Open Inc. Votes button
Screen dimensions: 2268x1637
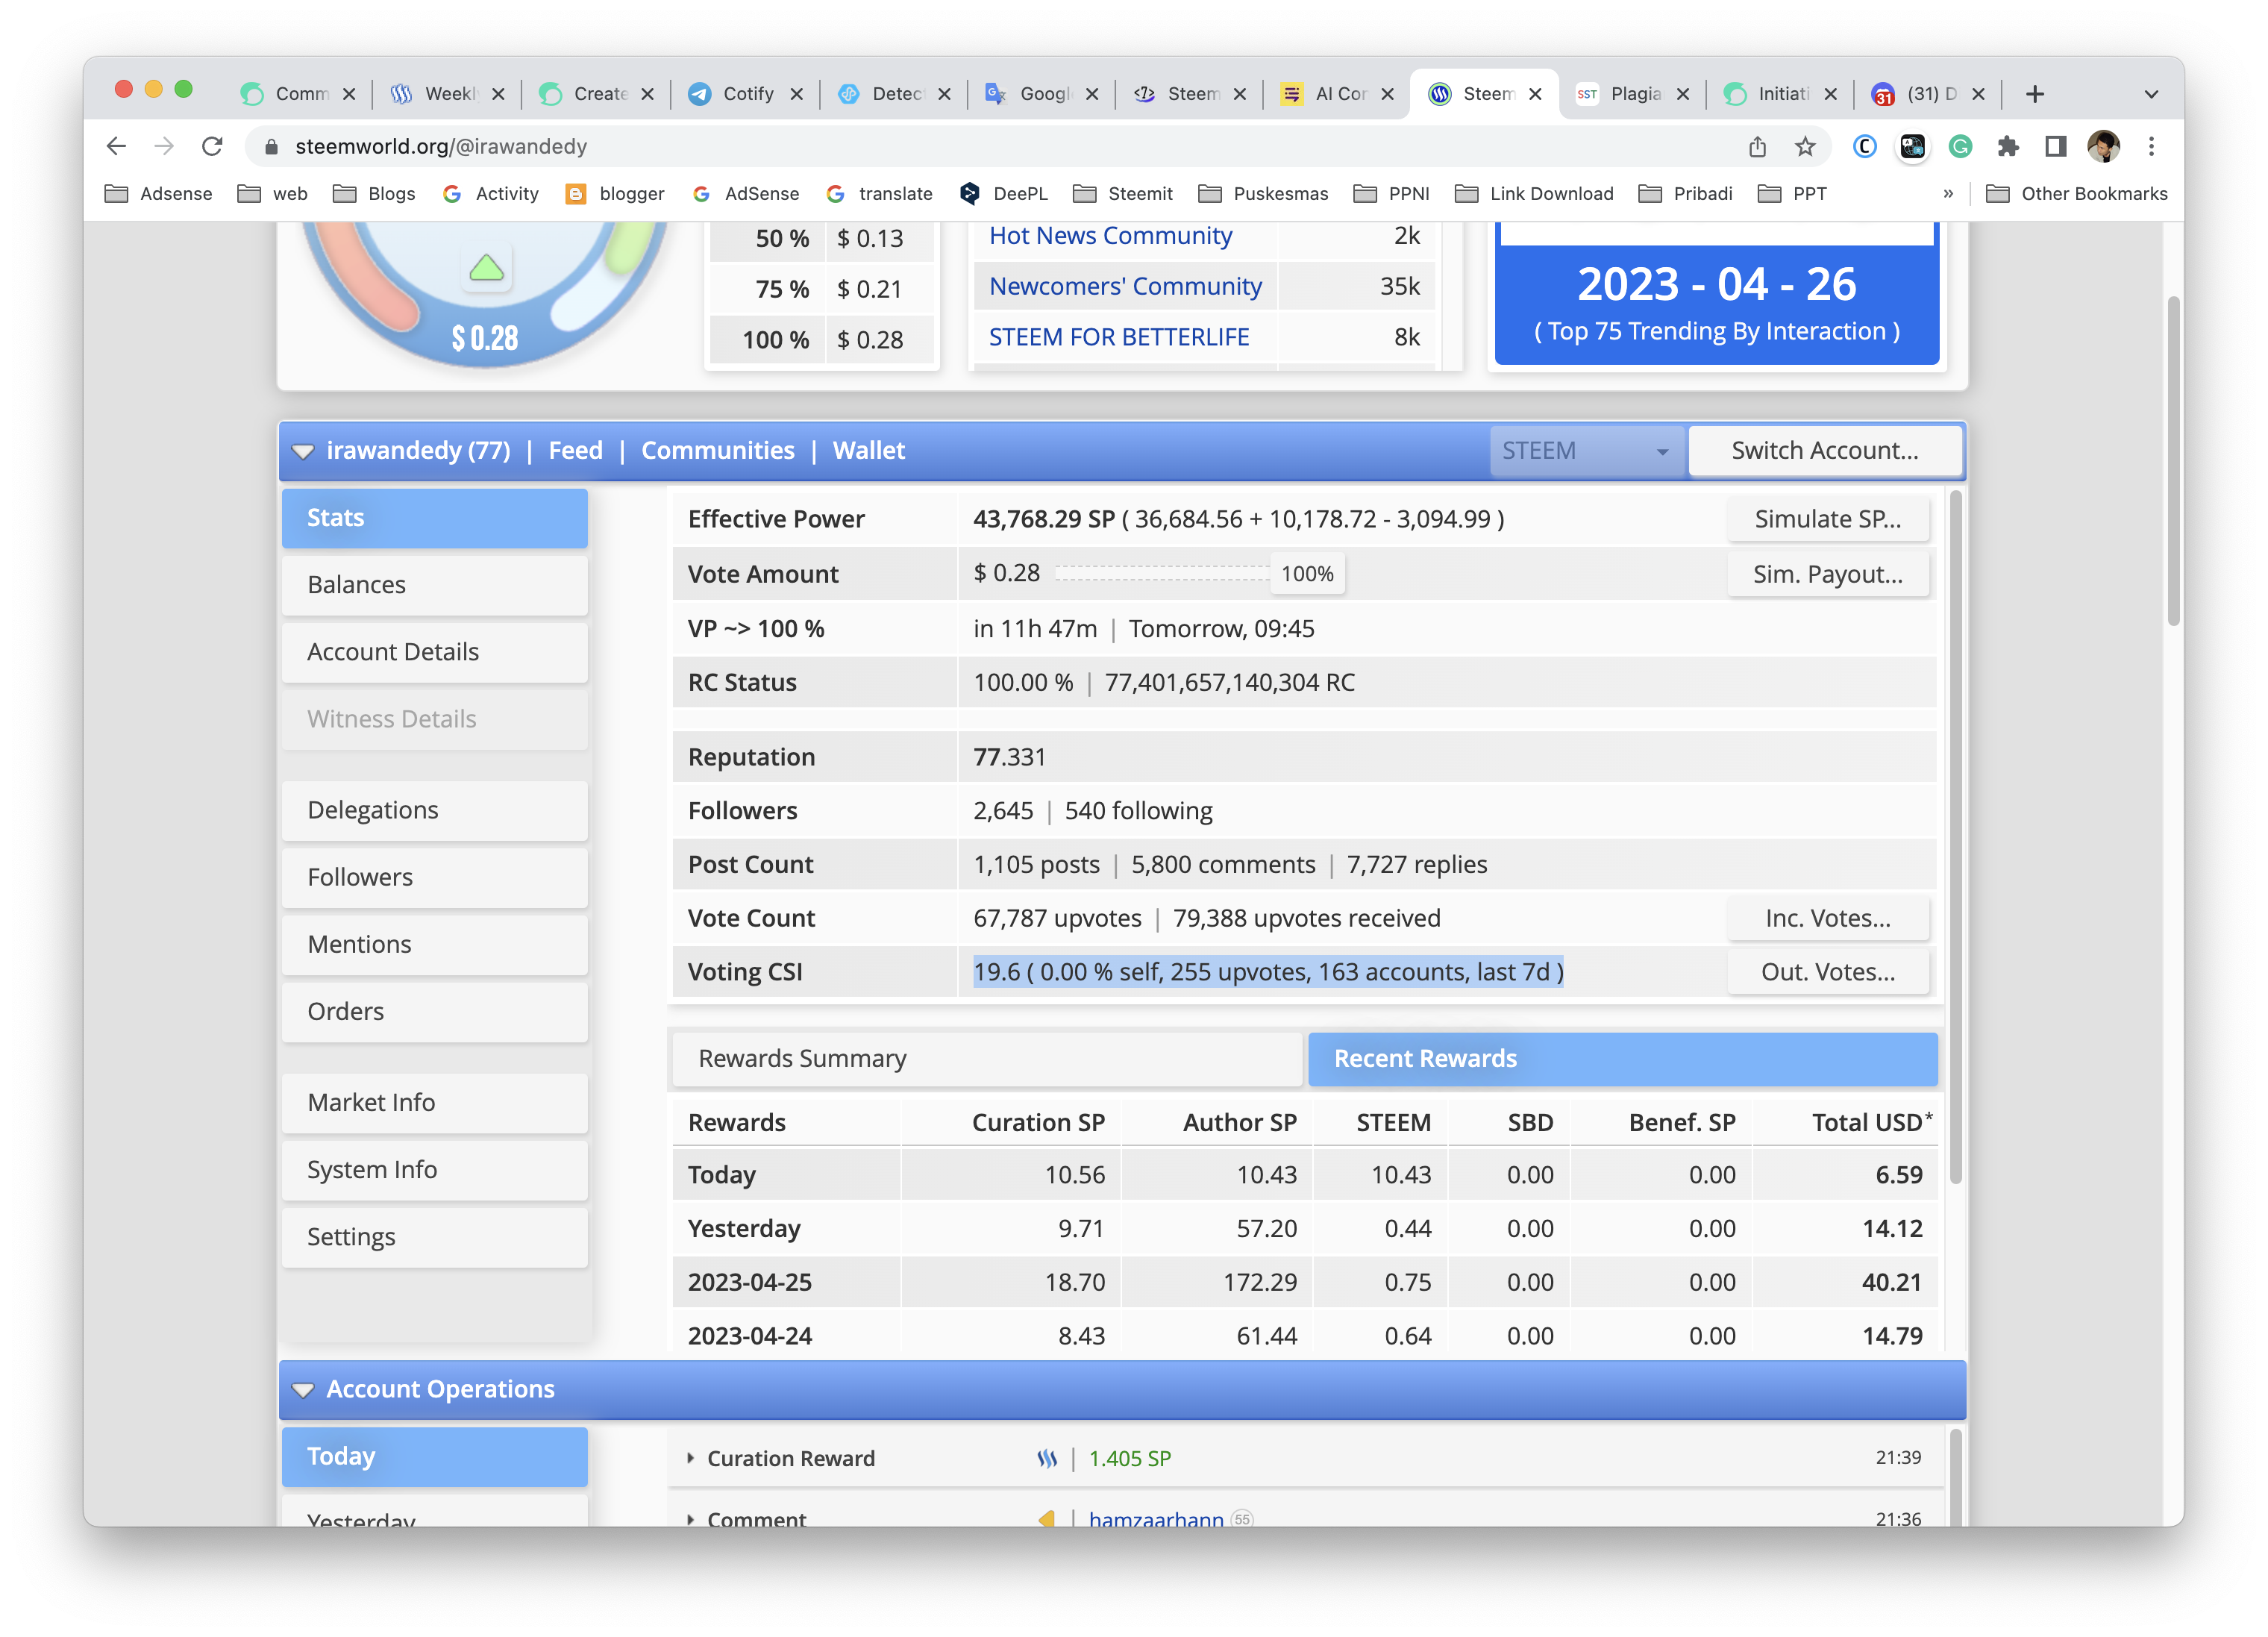1828,918
